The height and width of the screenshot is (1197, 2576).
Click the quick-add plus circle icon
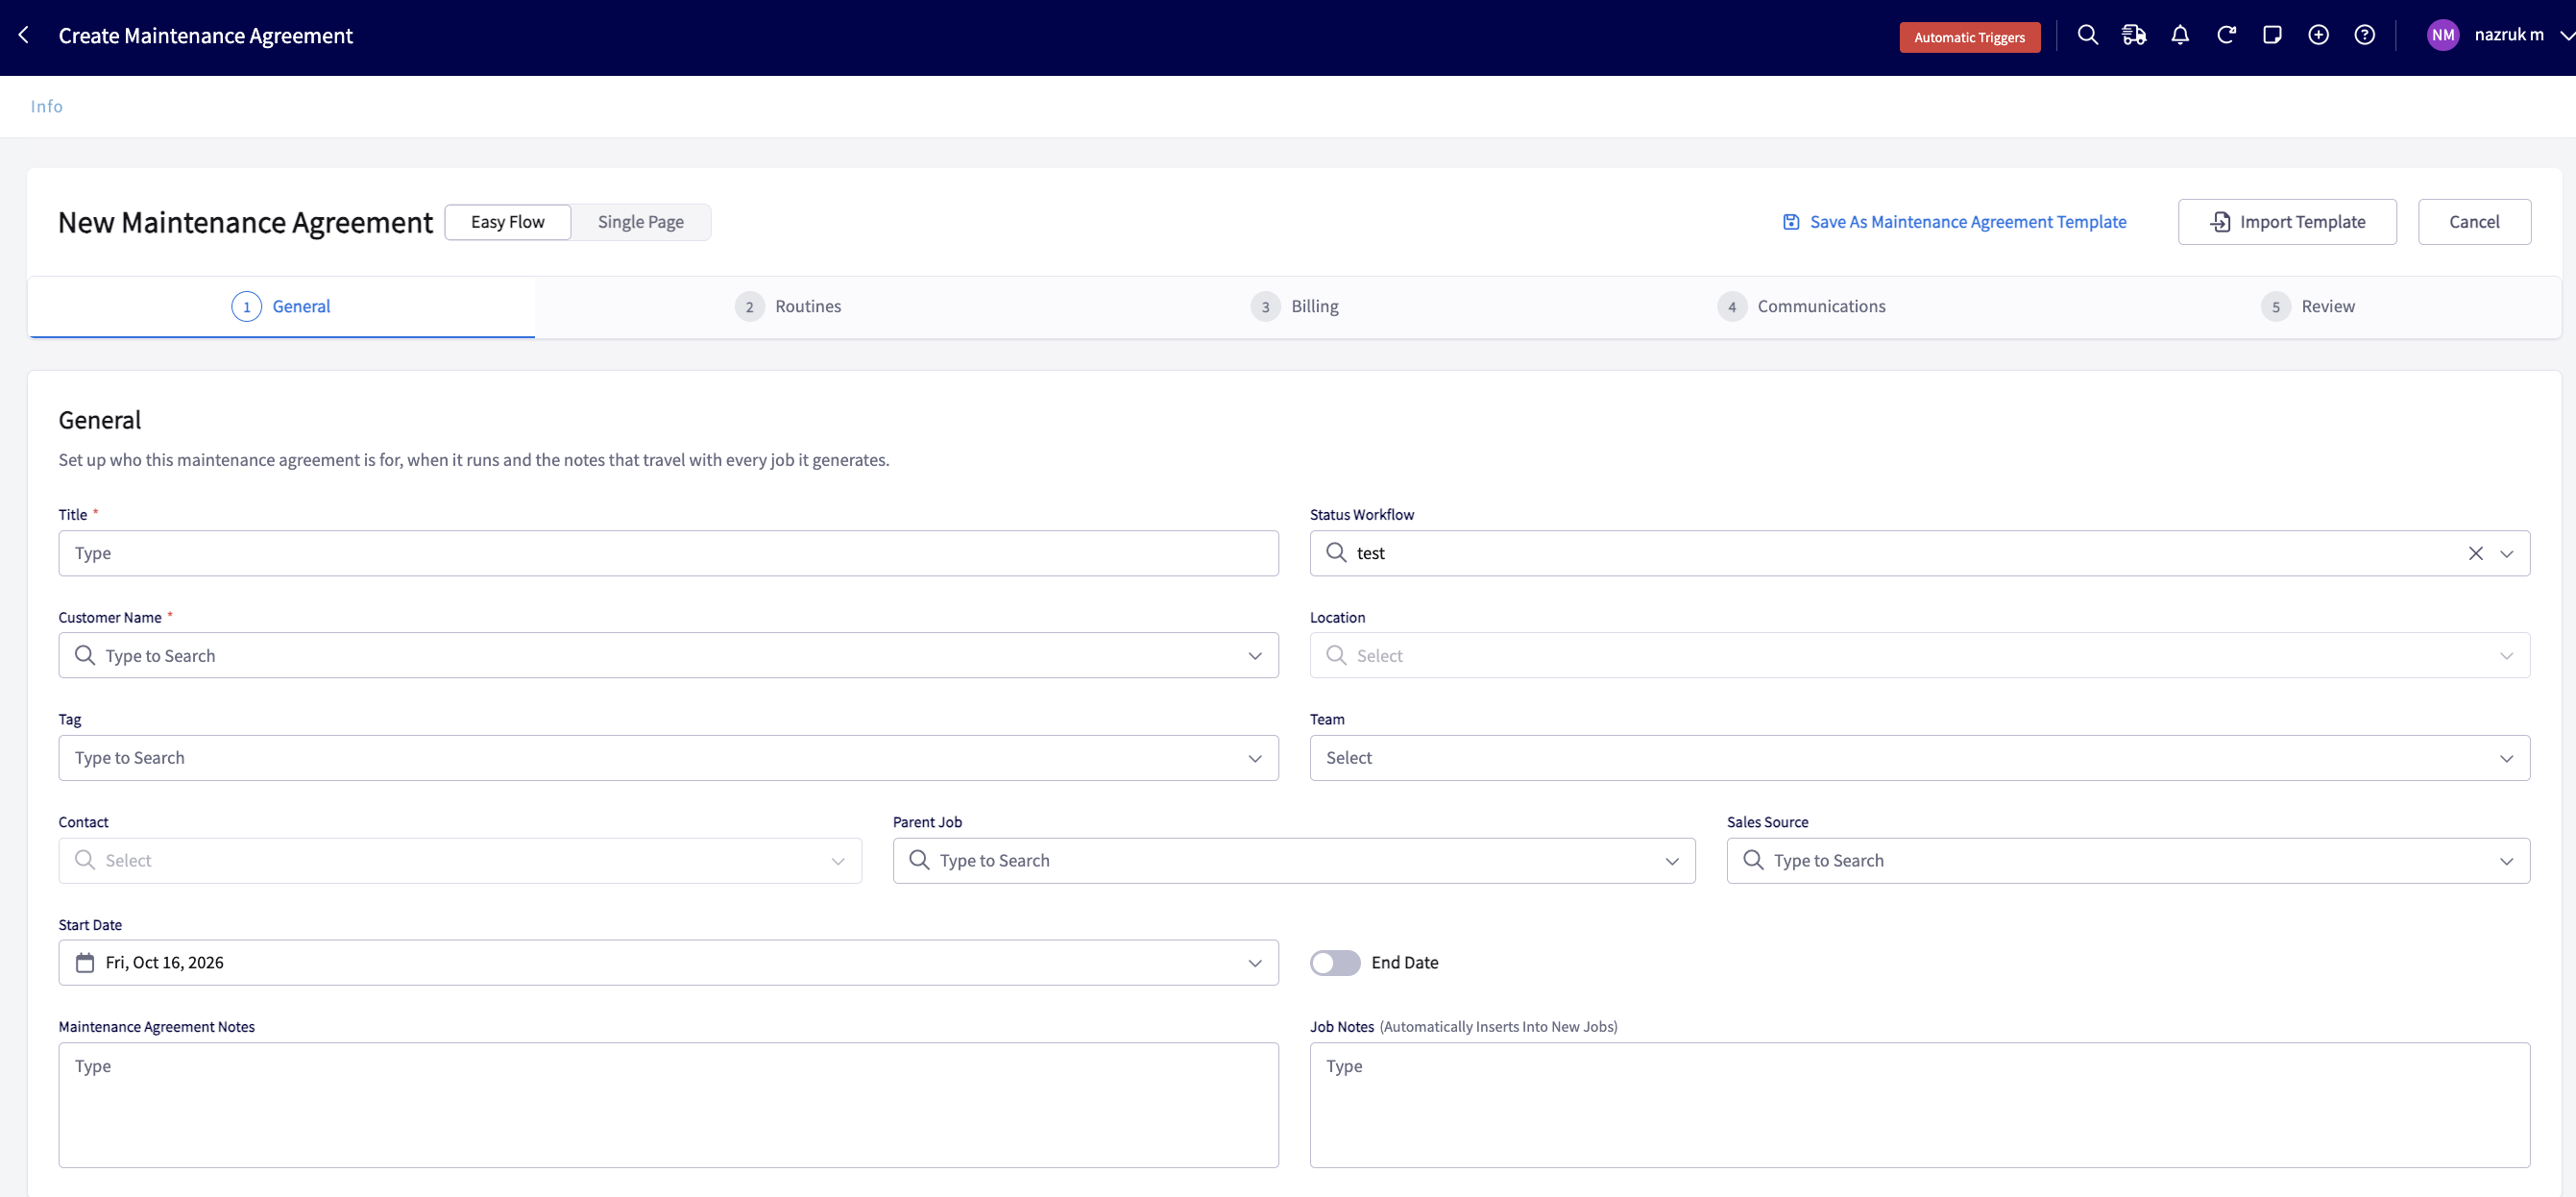pyautogui.click(x=2318, y=35)
